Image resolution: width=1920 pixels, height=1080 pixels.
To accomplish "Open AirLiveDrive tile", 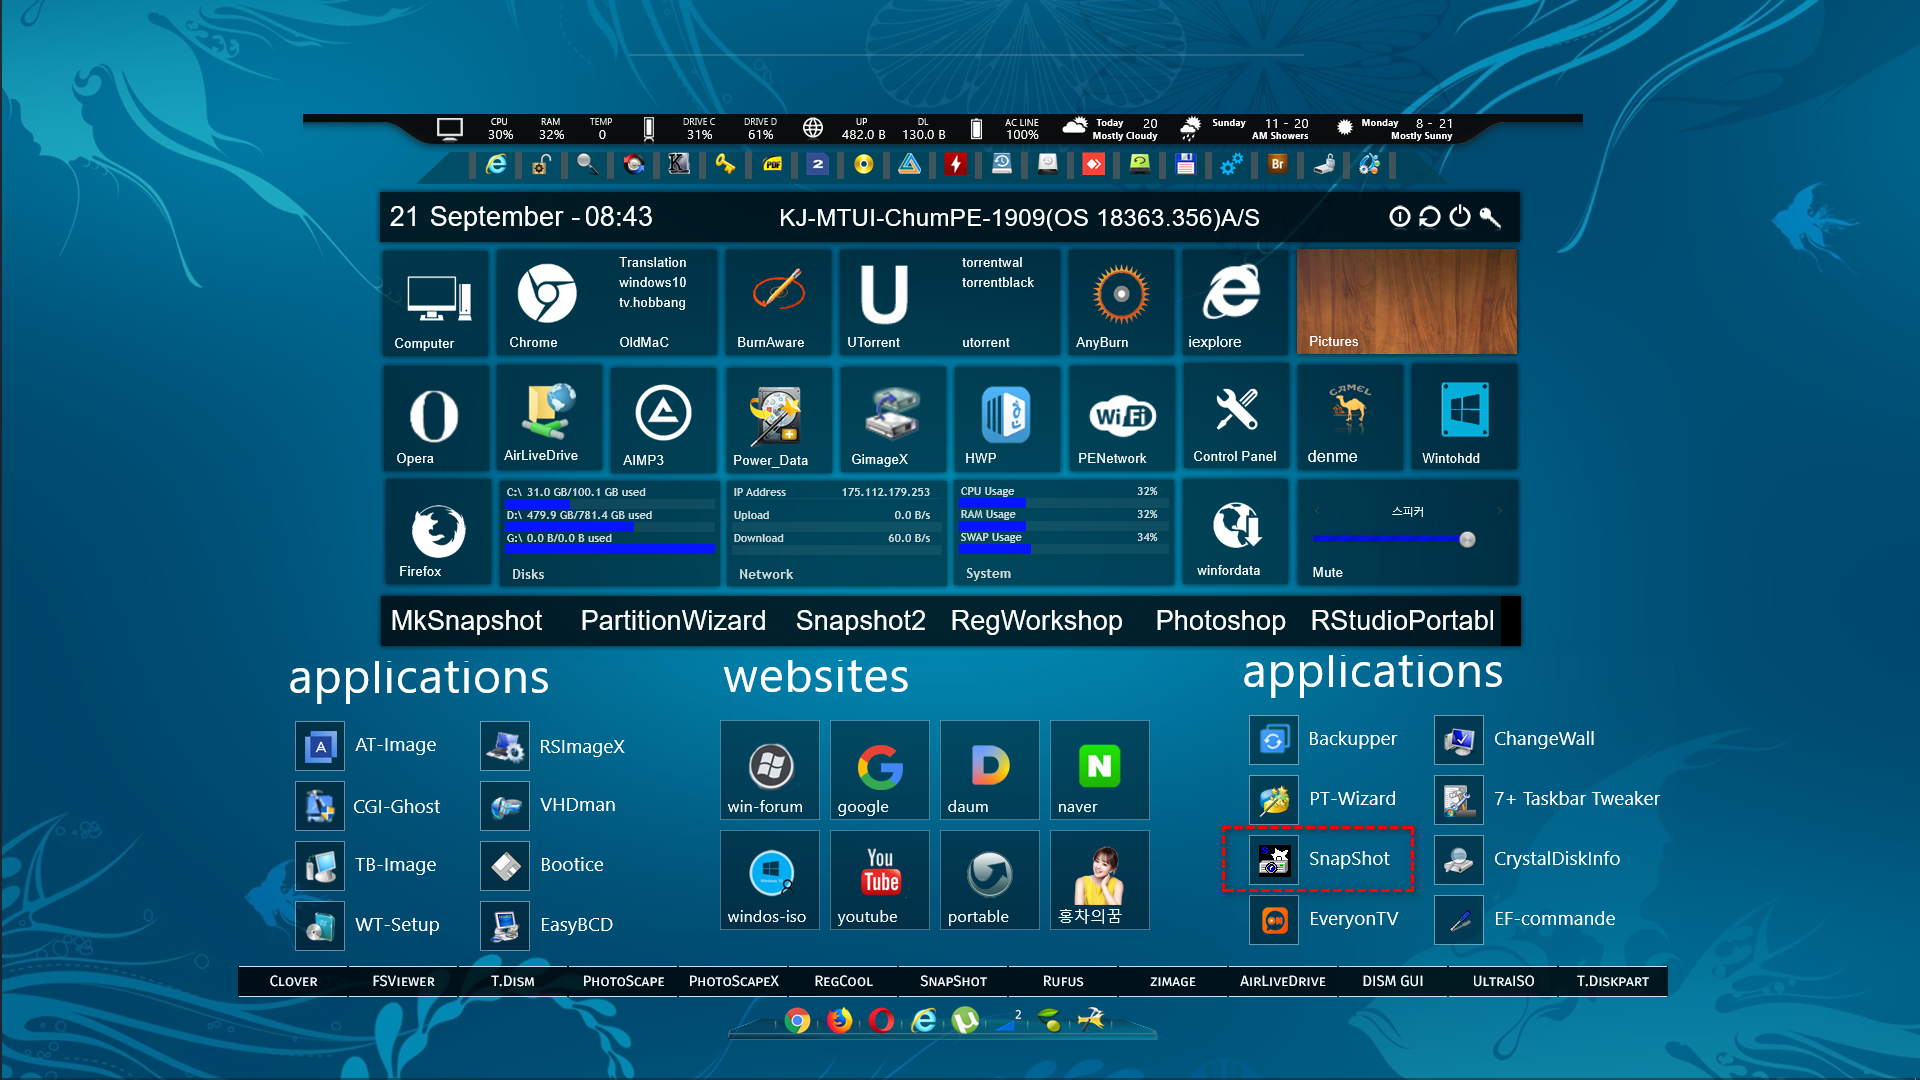I will (550, 418).
